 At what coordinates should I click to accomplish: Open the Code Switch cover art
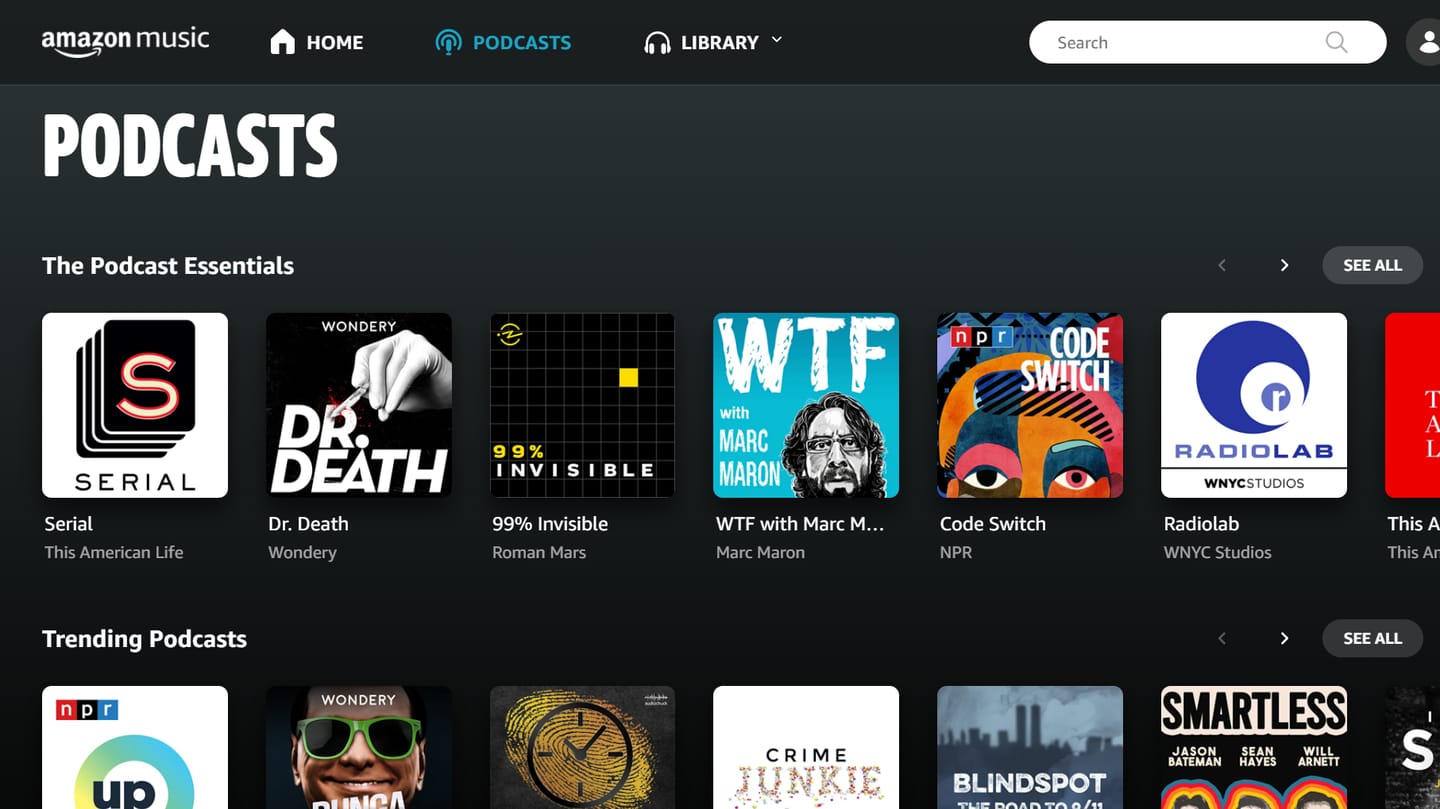click(1030, 405)
